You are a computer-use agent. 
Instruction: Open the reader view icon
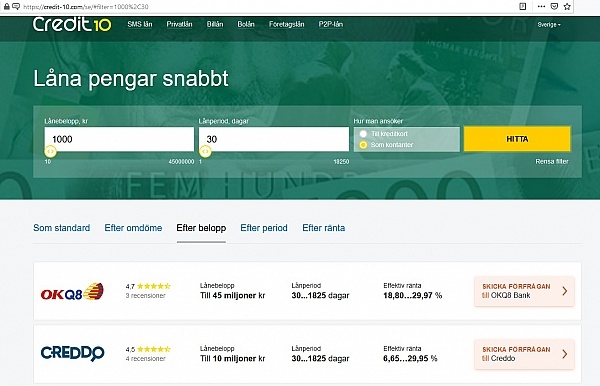523,6
